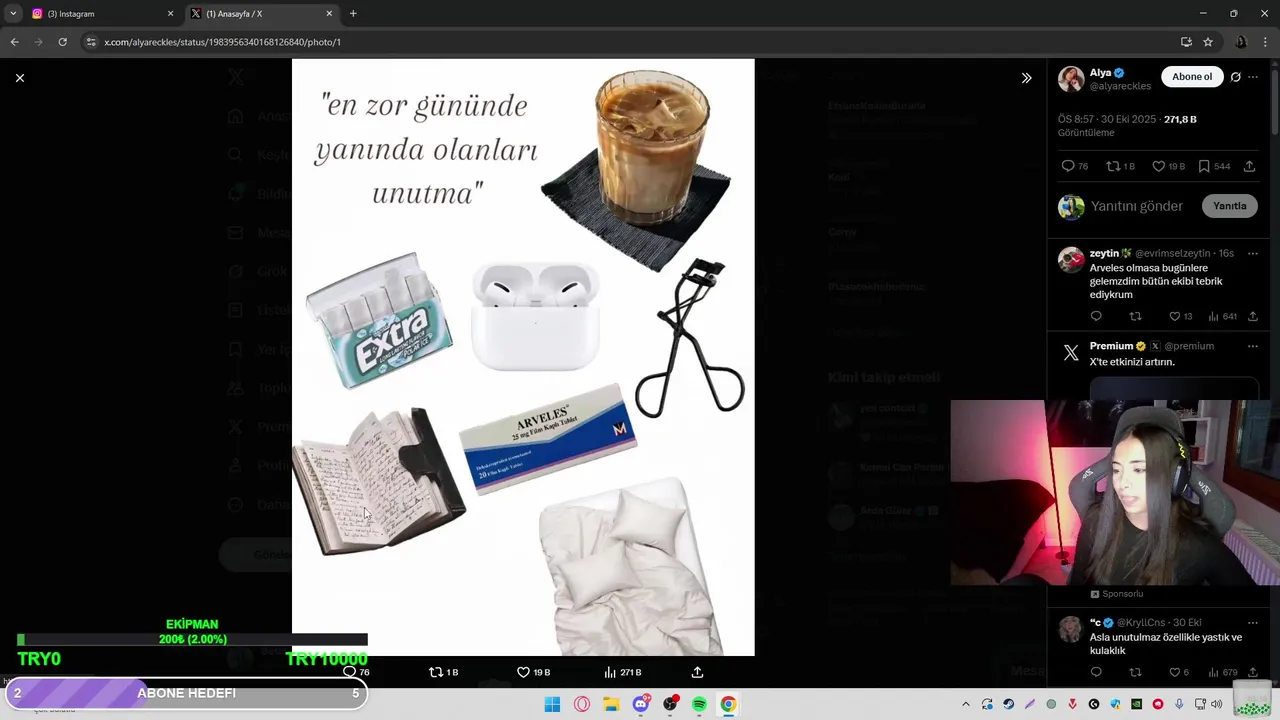This screenshot has width=1280, height=720.
Task: Click the Yanıtını gönder reply field
Action: pyautogui.click(x=1136, y=206)
